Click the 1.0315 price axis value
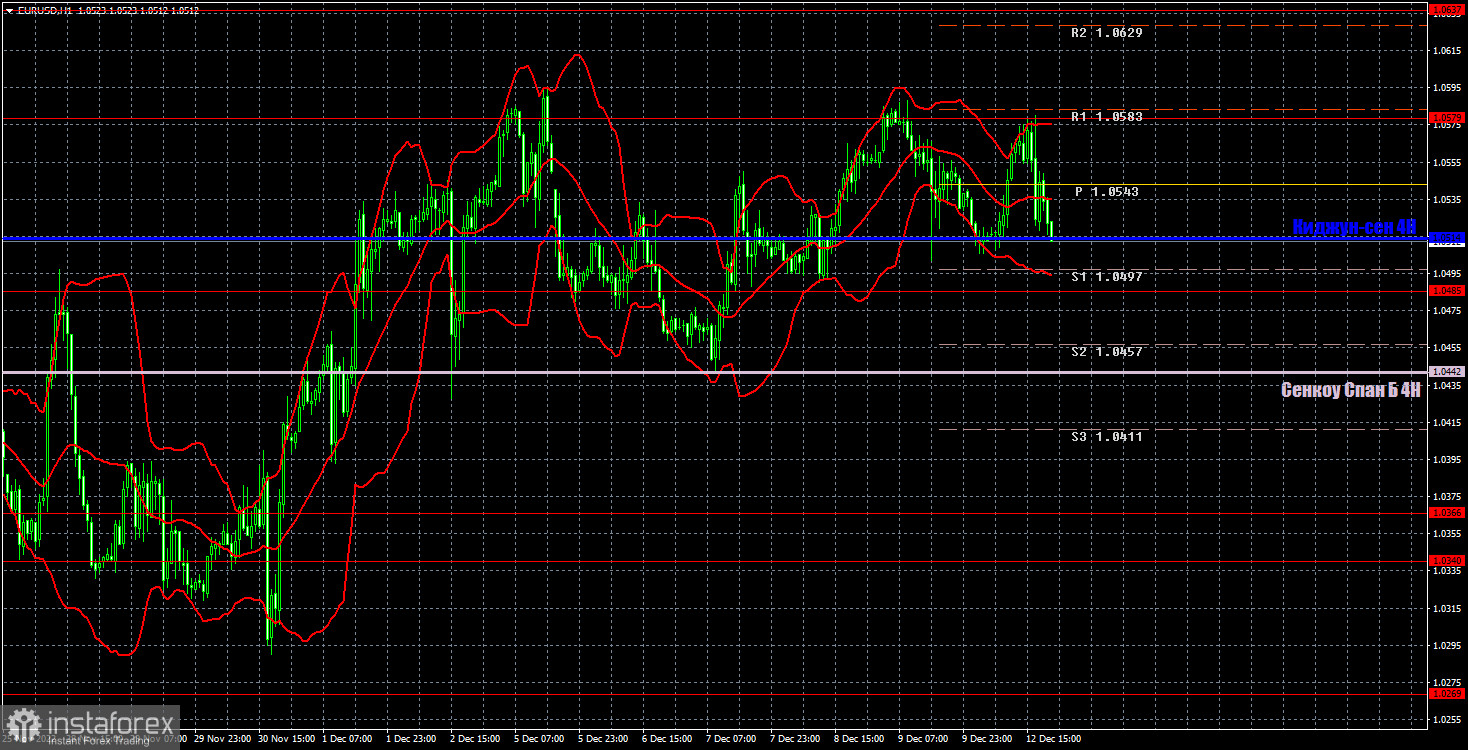Image resolution: width=1468 pixels, height=750 pixels. point(1447,608)
